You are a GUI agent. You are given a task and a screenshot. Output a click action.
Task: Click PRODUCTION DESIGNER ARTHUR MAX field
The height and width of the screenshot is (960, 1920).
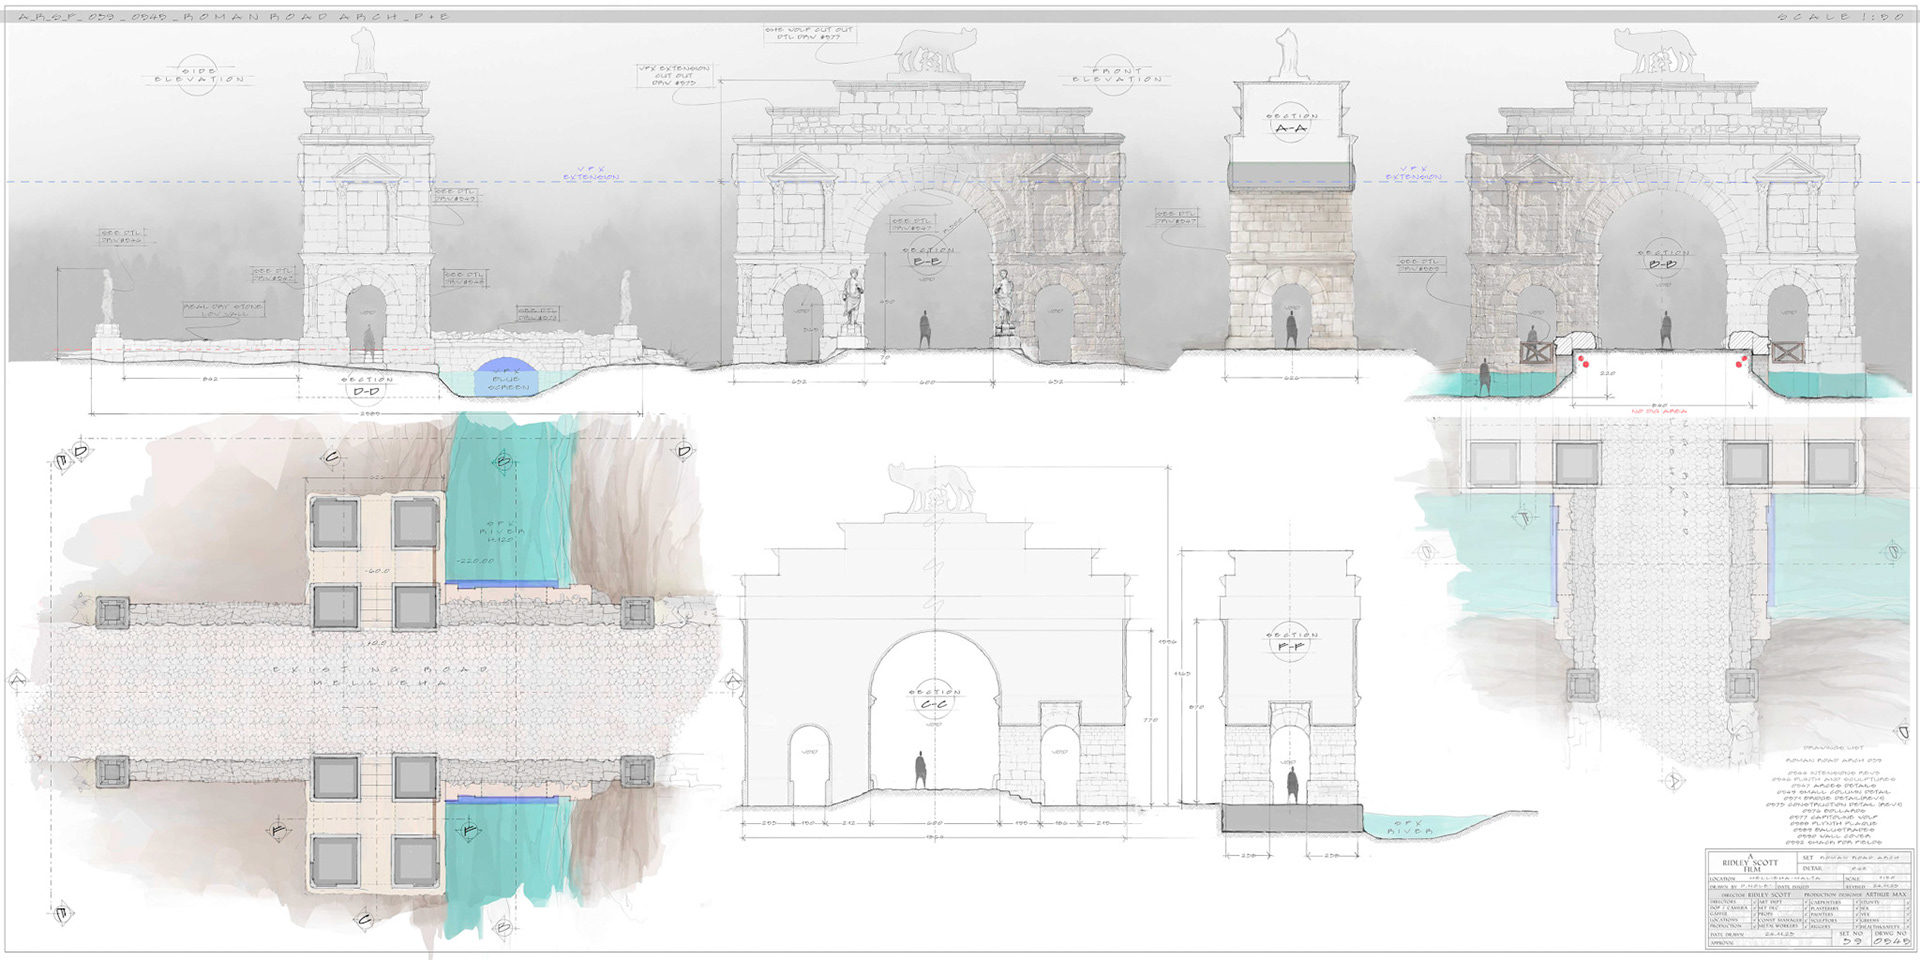(x=1856, y=895)
